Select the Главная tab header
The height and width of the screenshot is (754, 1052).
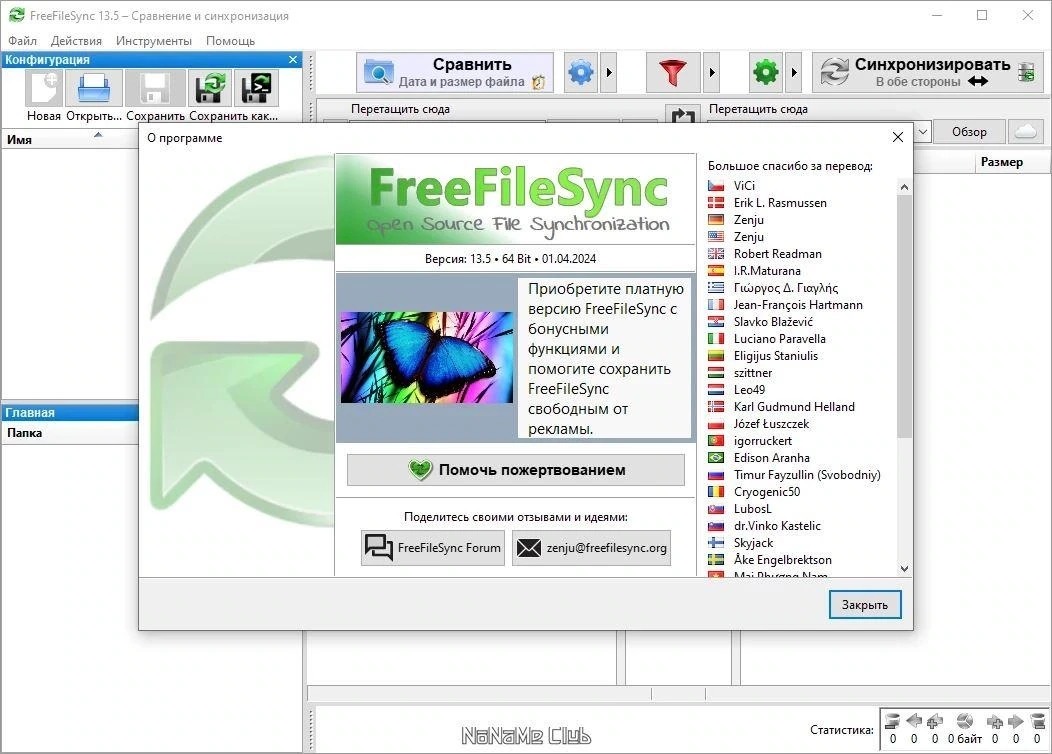point(70,413)
